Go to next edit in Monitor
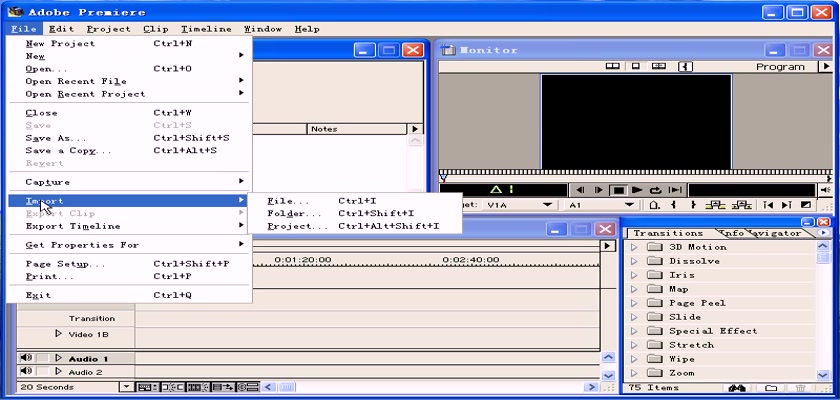Viewport: 840px width, 400px height. pos(786,205)
